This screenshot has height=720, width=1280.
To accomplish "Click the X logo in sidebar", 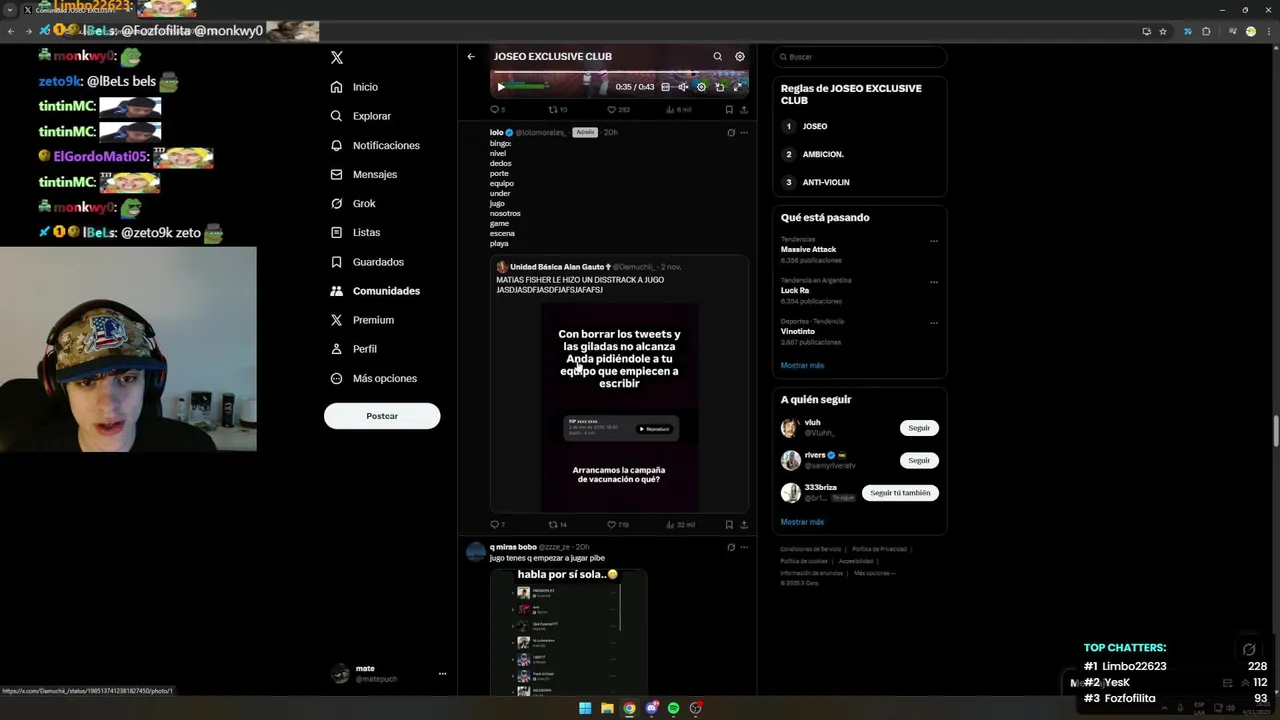I will [337, 58].
